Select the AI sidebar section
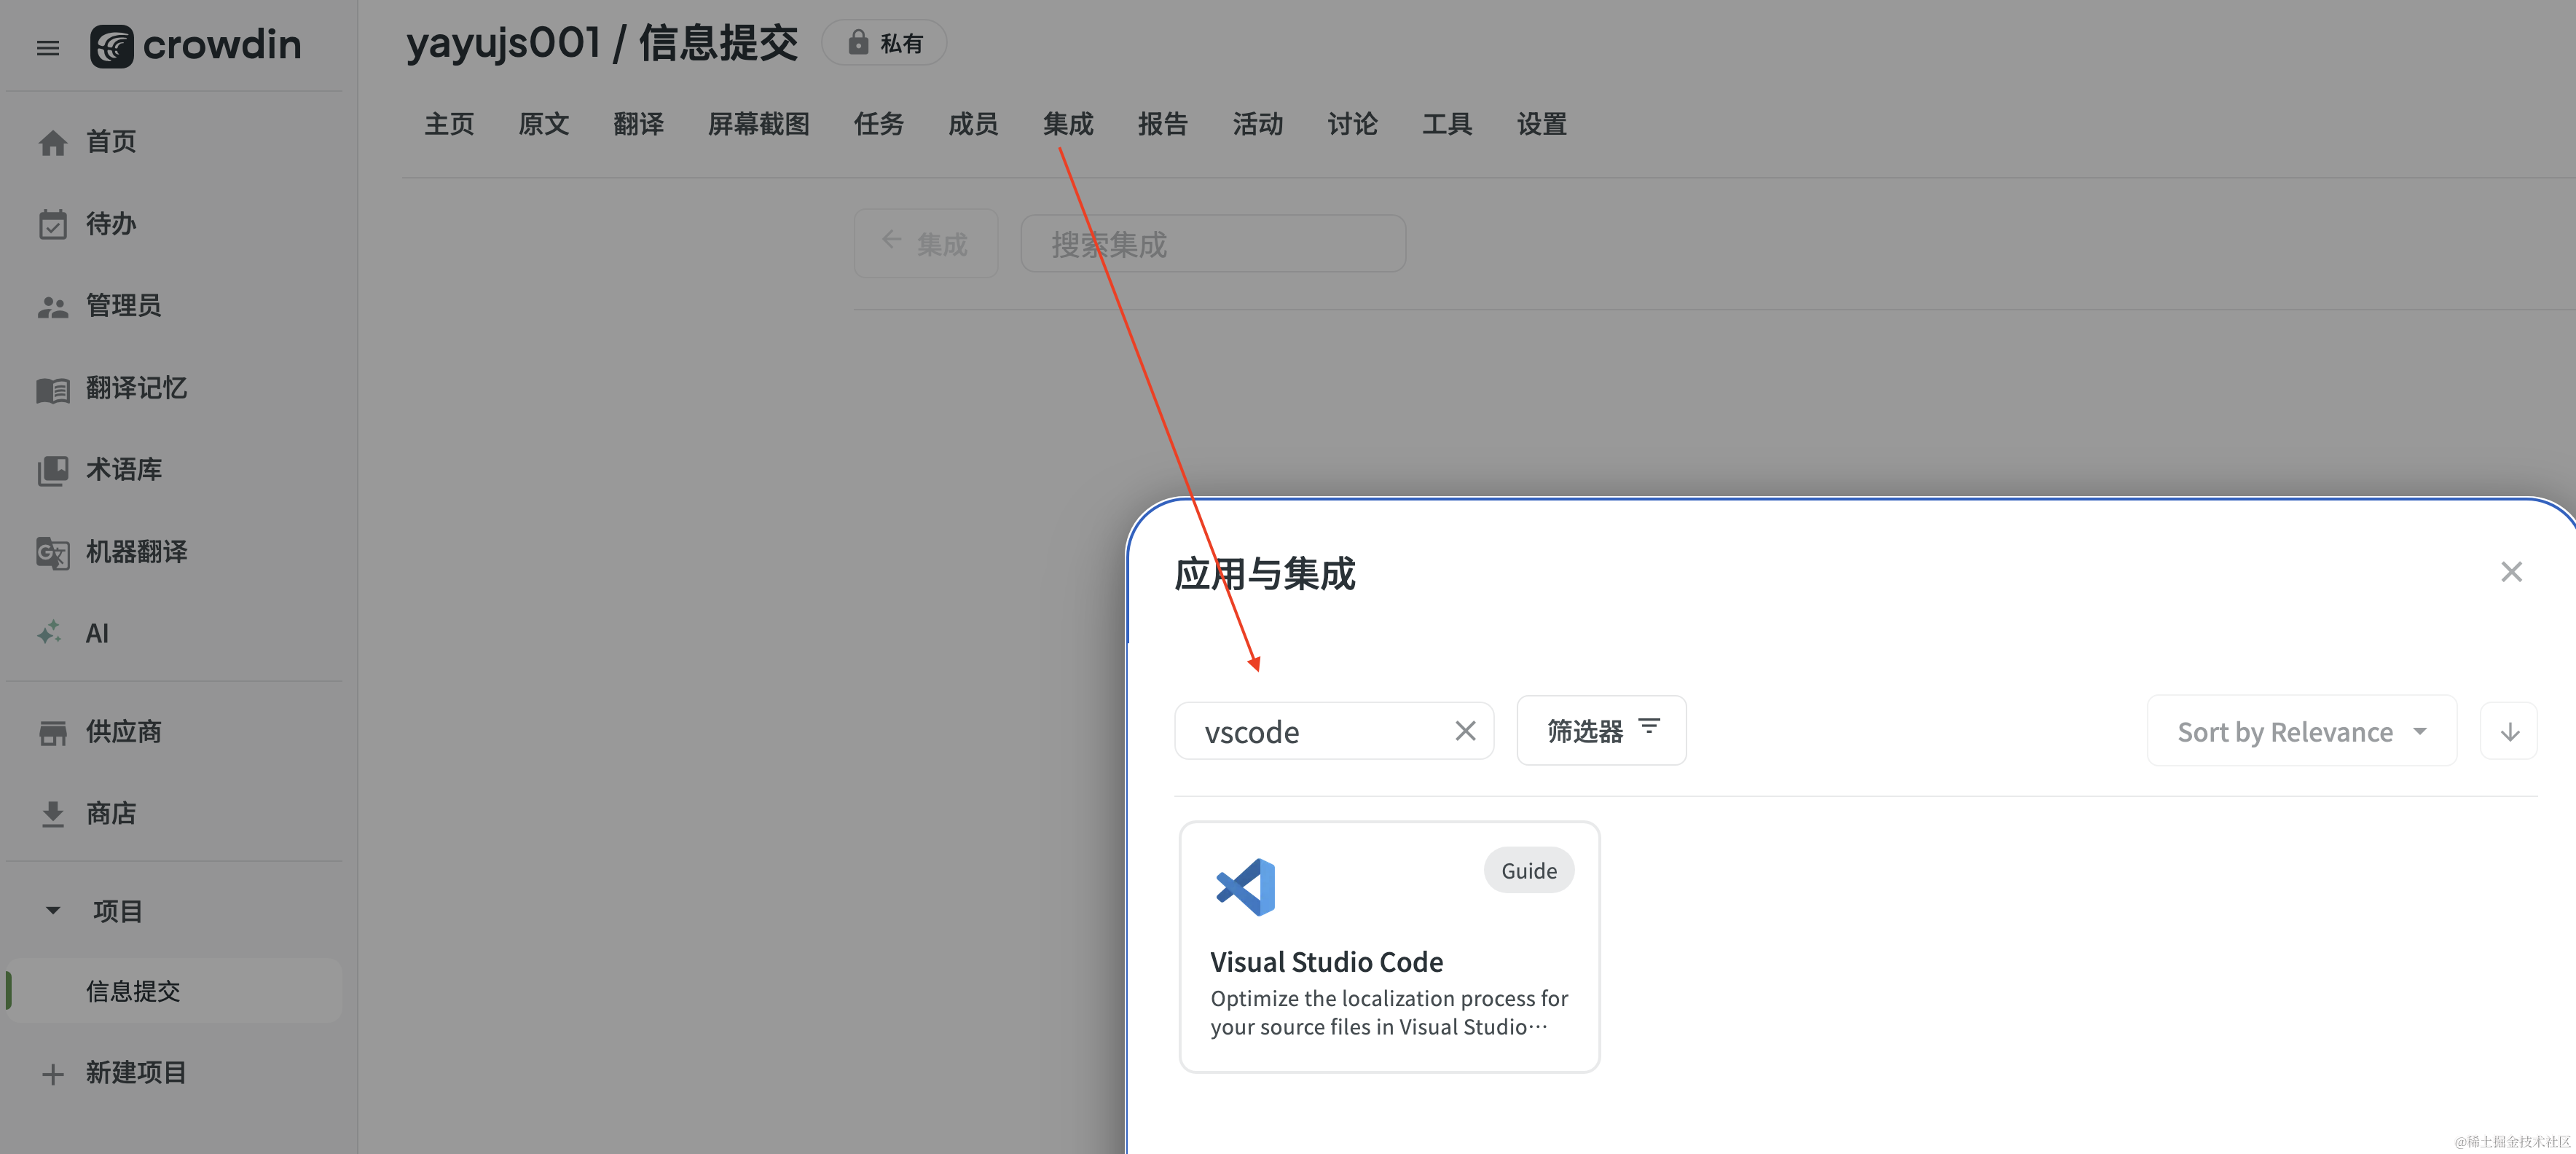The image size is (2576, 1154). pos(96,632)
